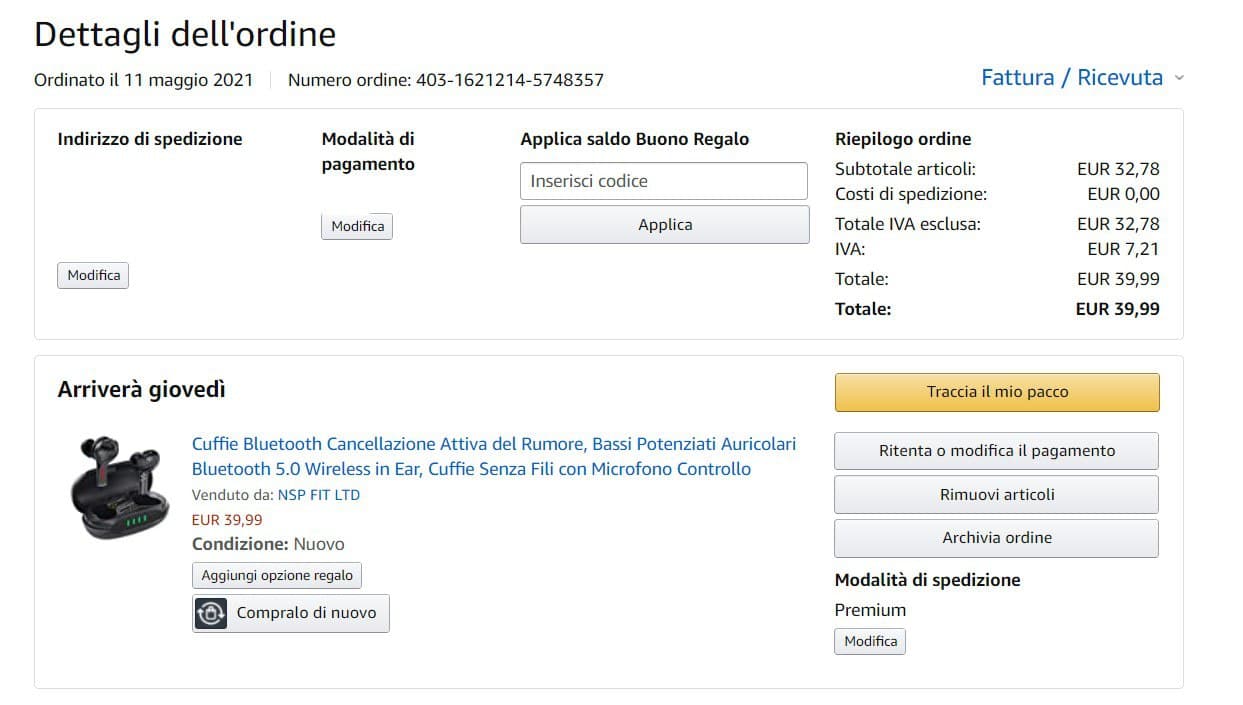The height and width of the screenshot is (705, 1243).
Task: Click Modifica under Modalità di pagamento
Action: [x=357, y=226]
